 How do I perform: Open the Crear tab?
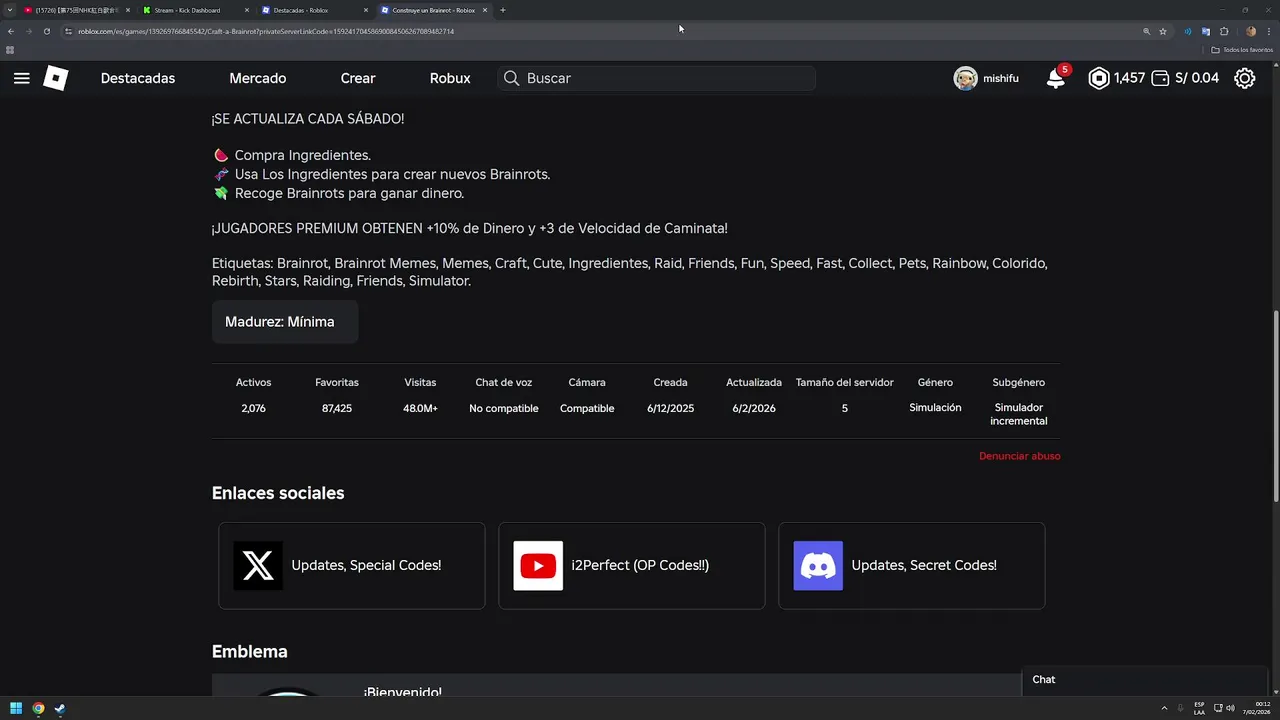tap(358, 78)
